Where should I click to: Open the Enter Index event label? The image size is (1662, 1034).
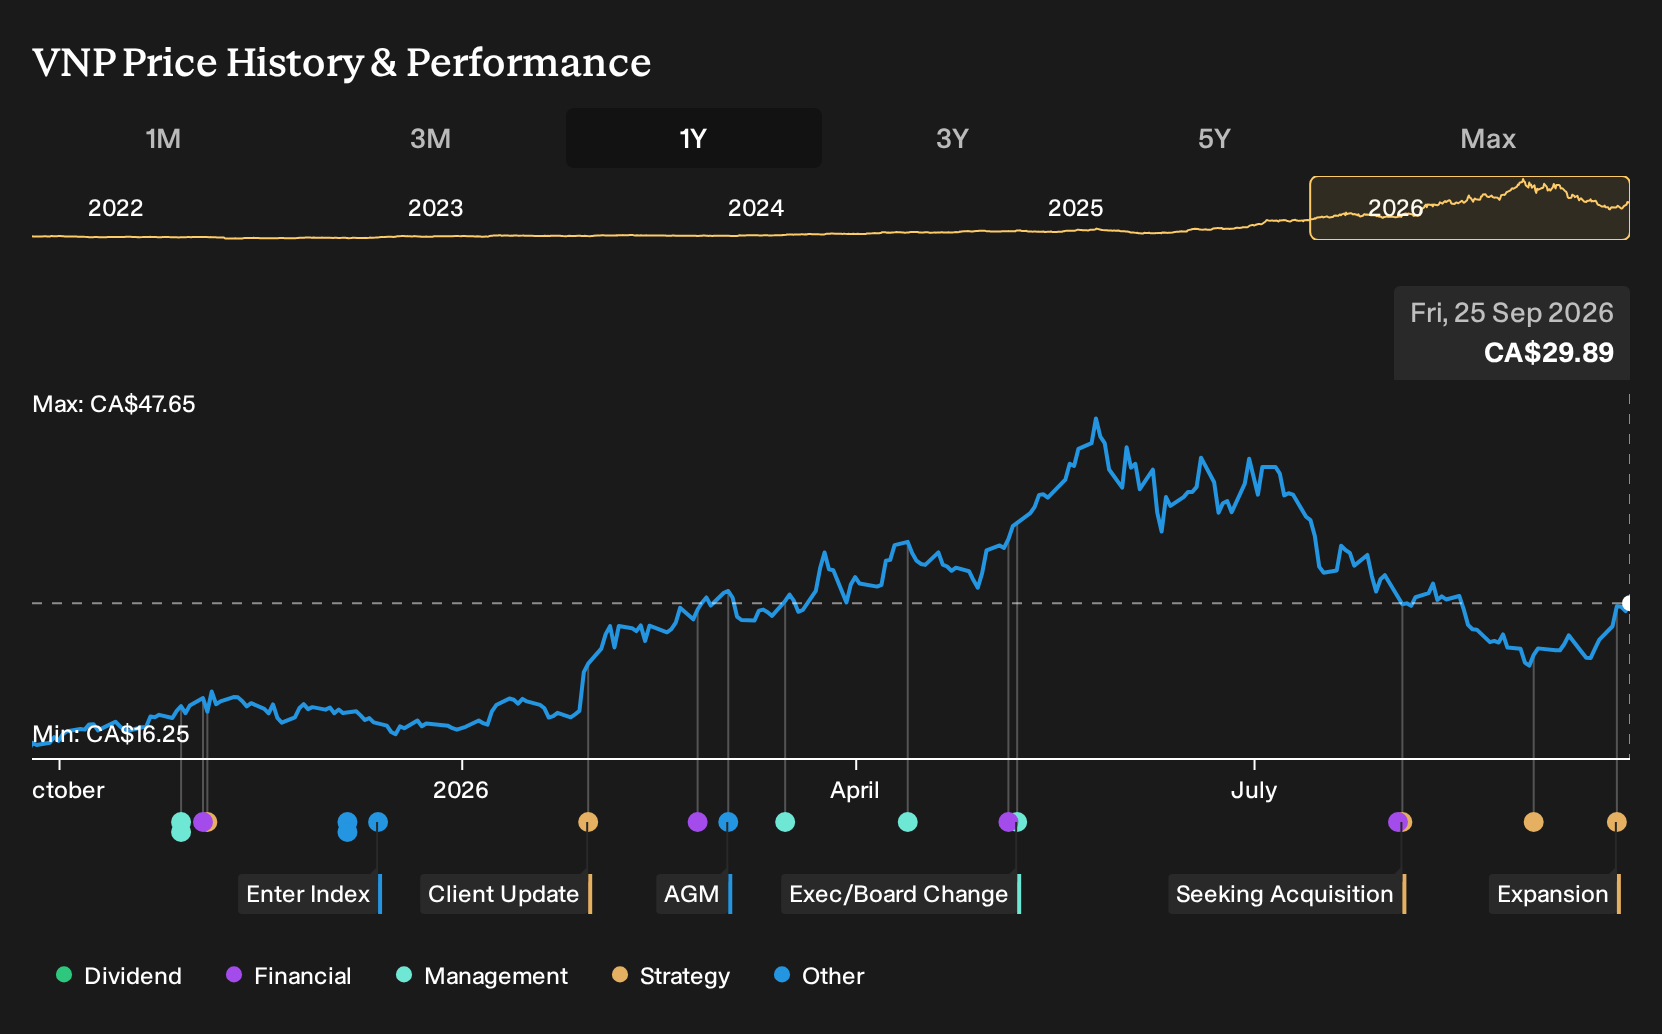tap(310, 894)
